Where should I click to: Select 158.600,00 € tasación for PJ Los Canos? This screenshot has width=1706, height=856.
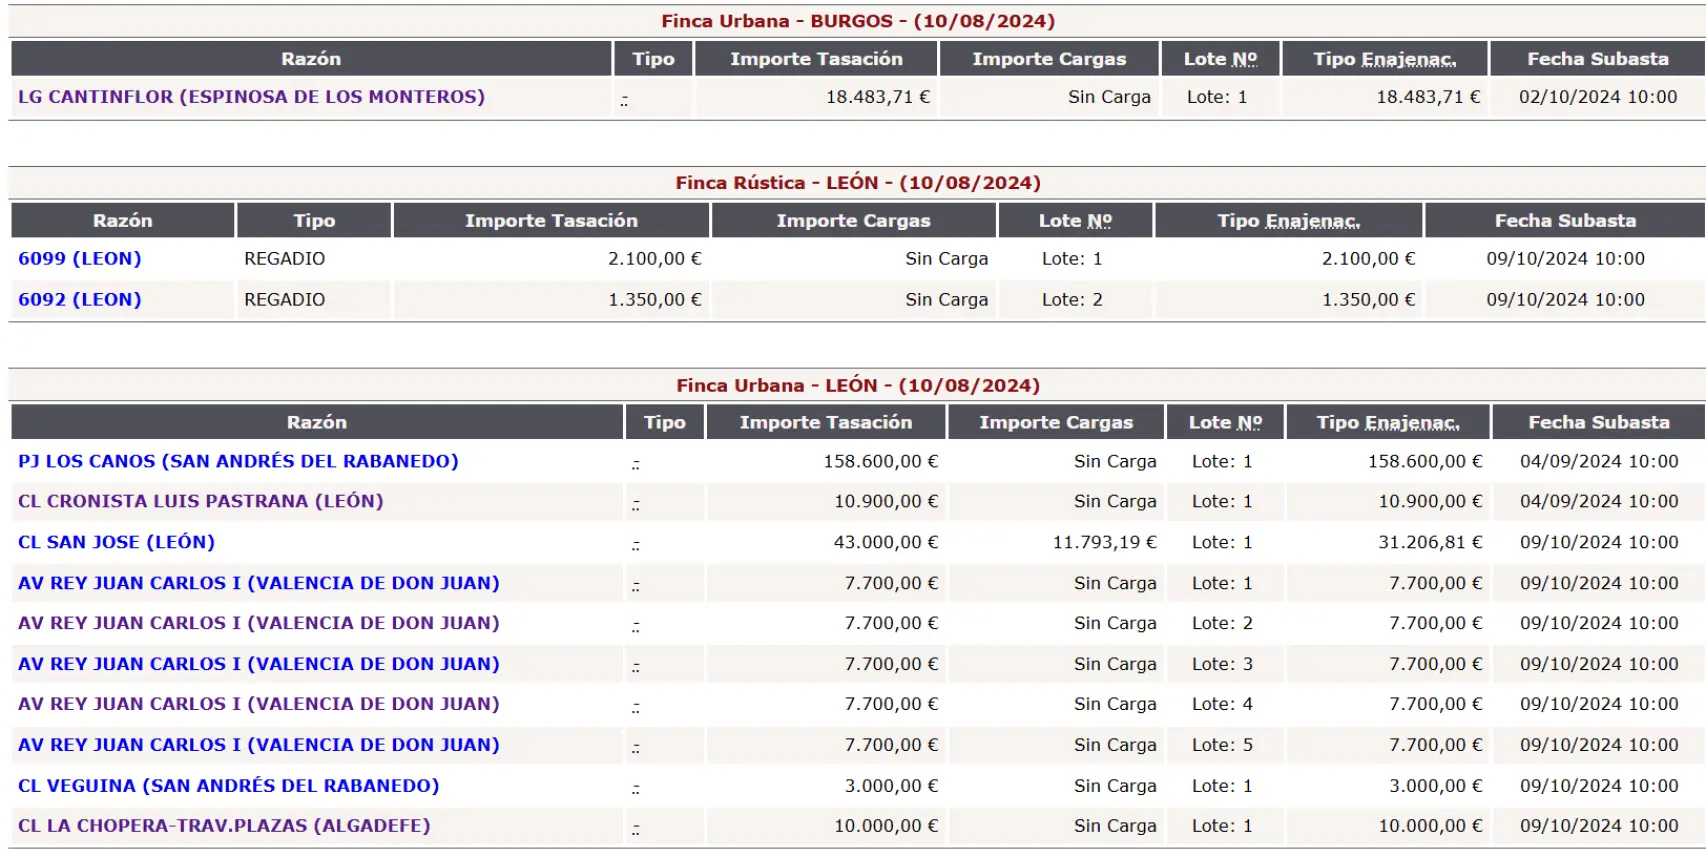pos(881,461)
